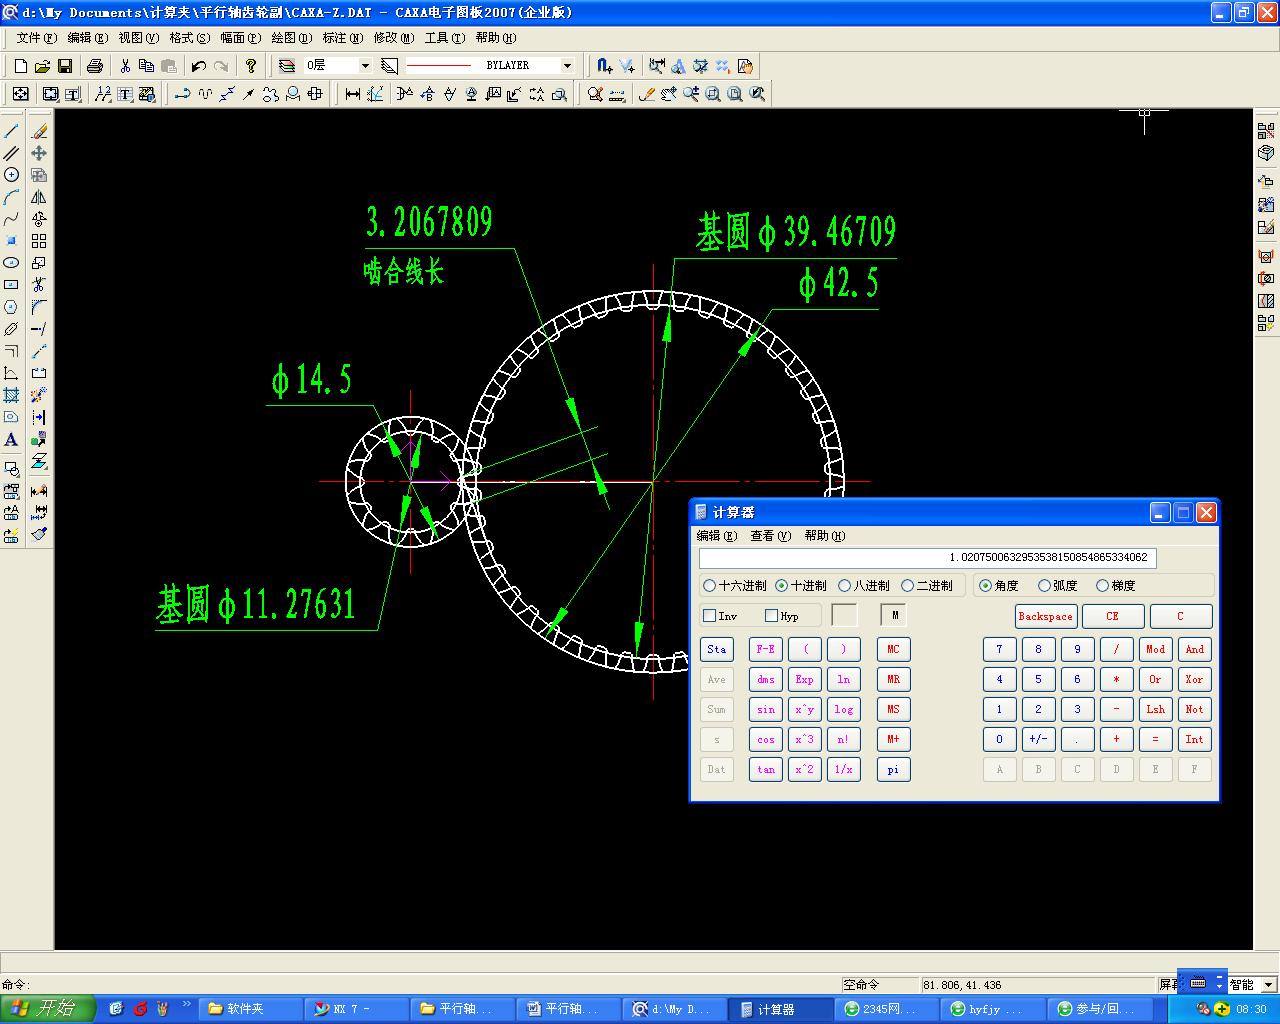
Task: Select the Rectangle drawing tool
Action: pos(11,285)
